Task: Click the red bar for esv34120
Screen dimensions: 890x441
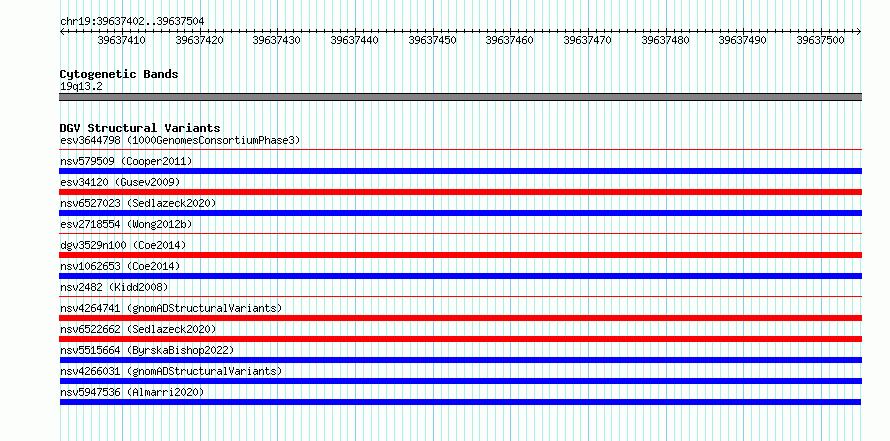Action: point(460,192)
